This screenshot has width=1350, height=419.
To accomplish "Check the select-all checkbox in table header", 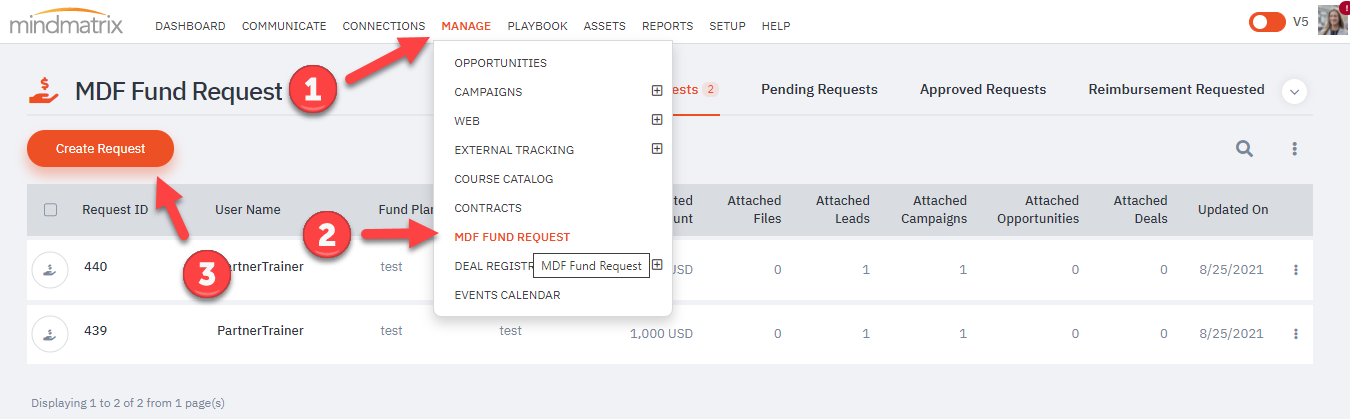I will click(x=51, y=210).
